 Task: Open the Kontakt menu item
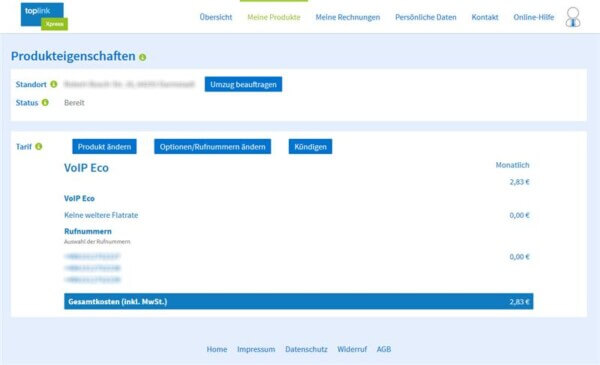click(x=485, y=17)
